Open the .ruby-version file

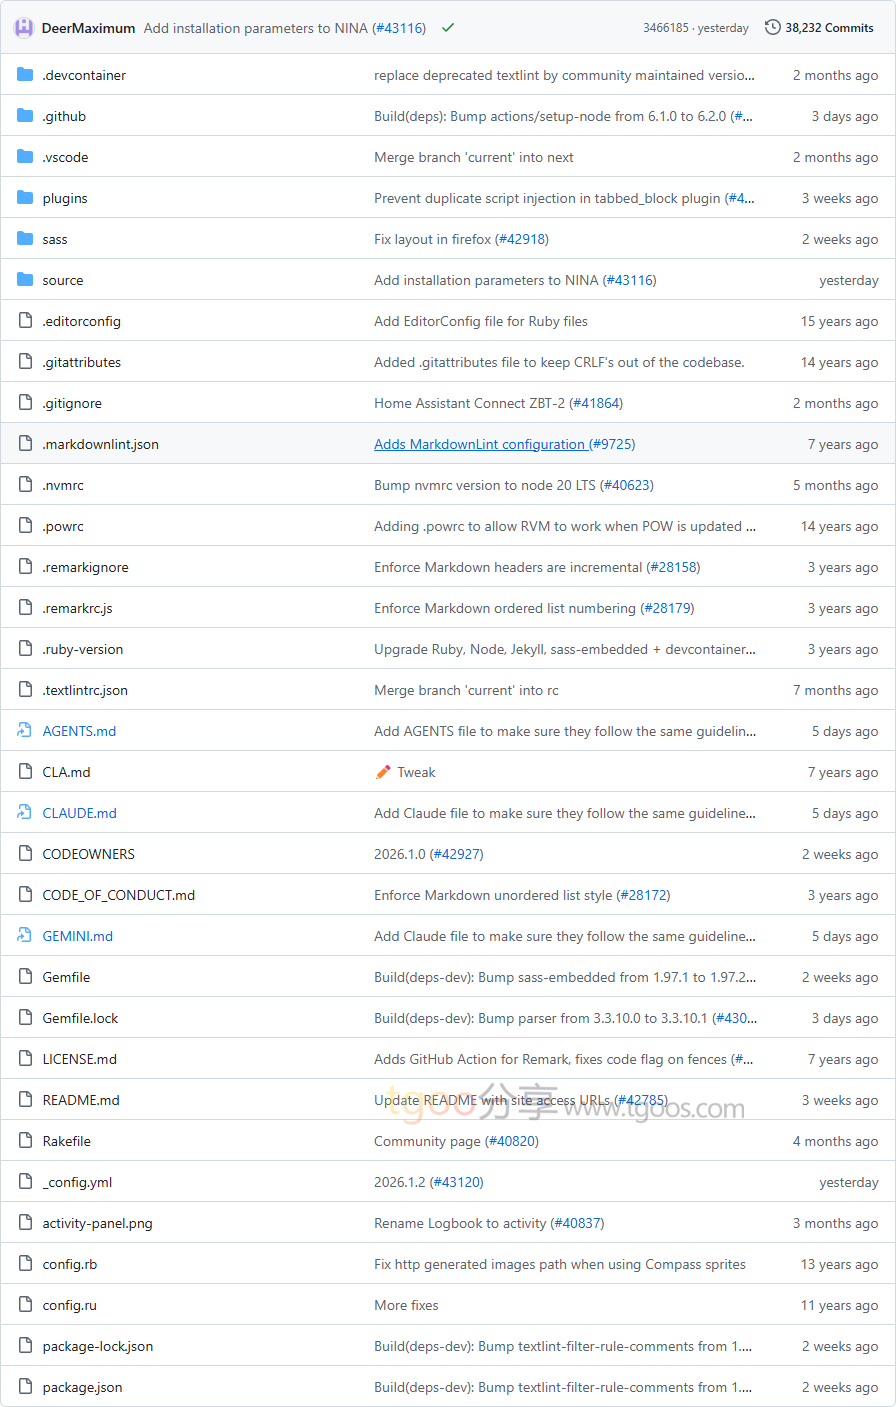click(x=83, y=649)
